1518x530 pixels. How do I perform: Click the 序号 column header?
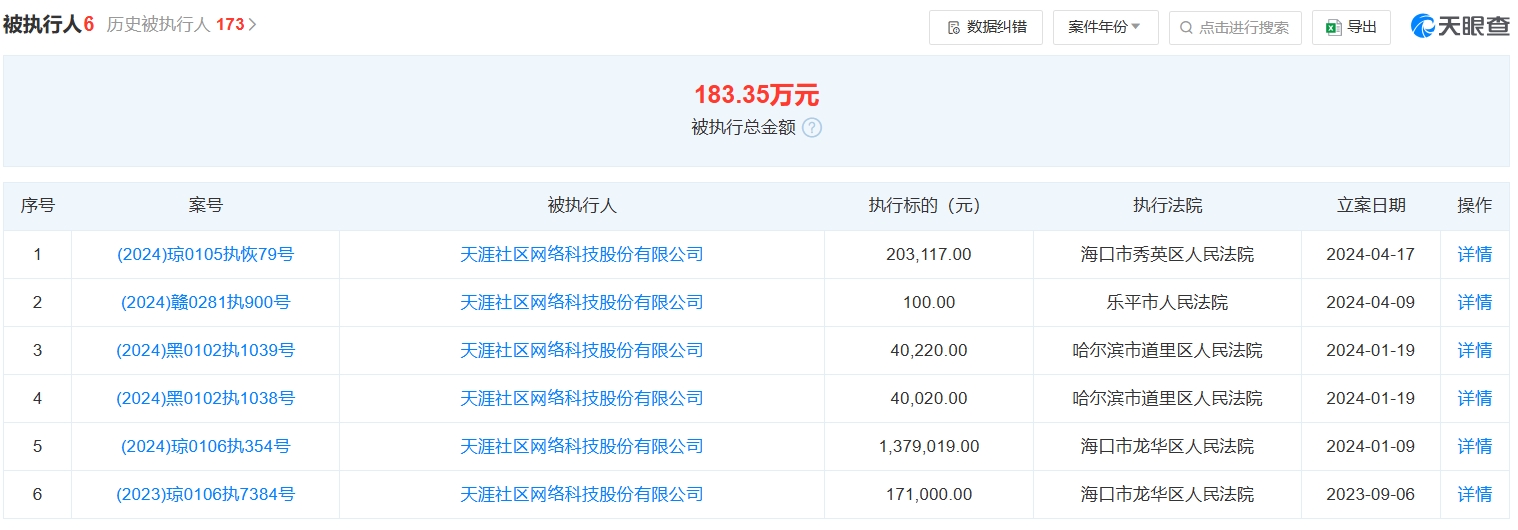(x=37, y=206)
